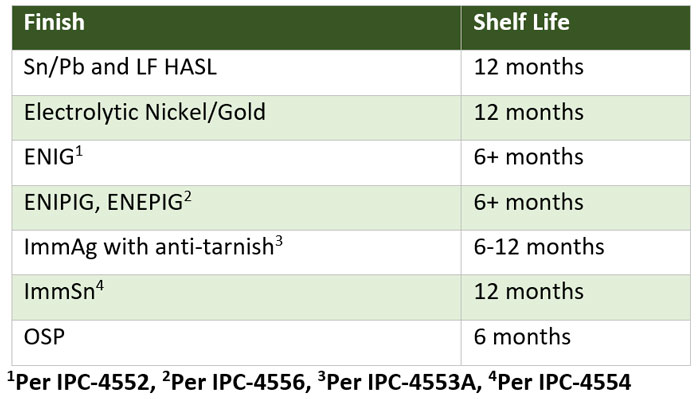Screen dimensions: 700x399
Task: Select 12 months value in ImmSn row
Action: pos(575,297)
